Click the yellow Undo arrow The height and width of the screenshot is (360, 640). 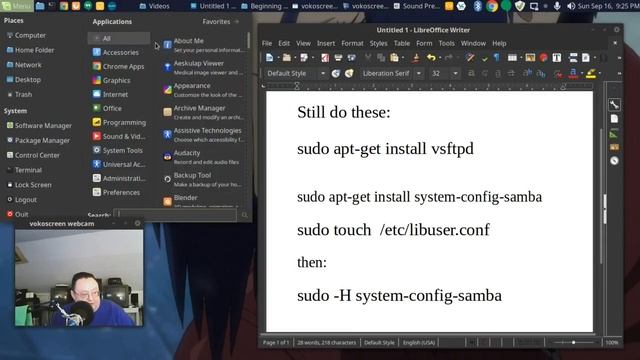tap(431, 58)
